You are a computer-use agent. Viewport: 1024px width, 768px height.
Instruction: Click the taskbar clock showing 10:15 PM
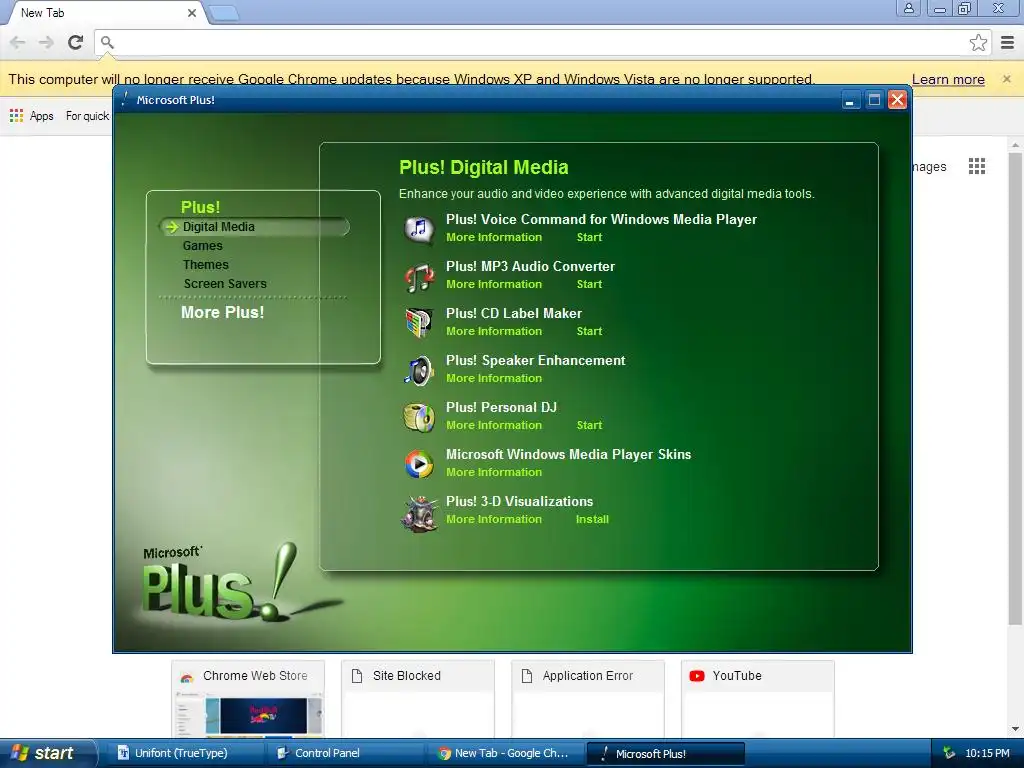click(987, 753)
